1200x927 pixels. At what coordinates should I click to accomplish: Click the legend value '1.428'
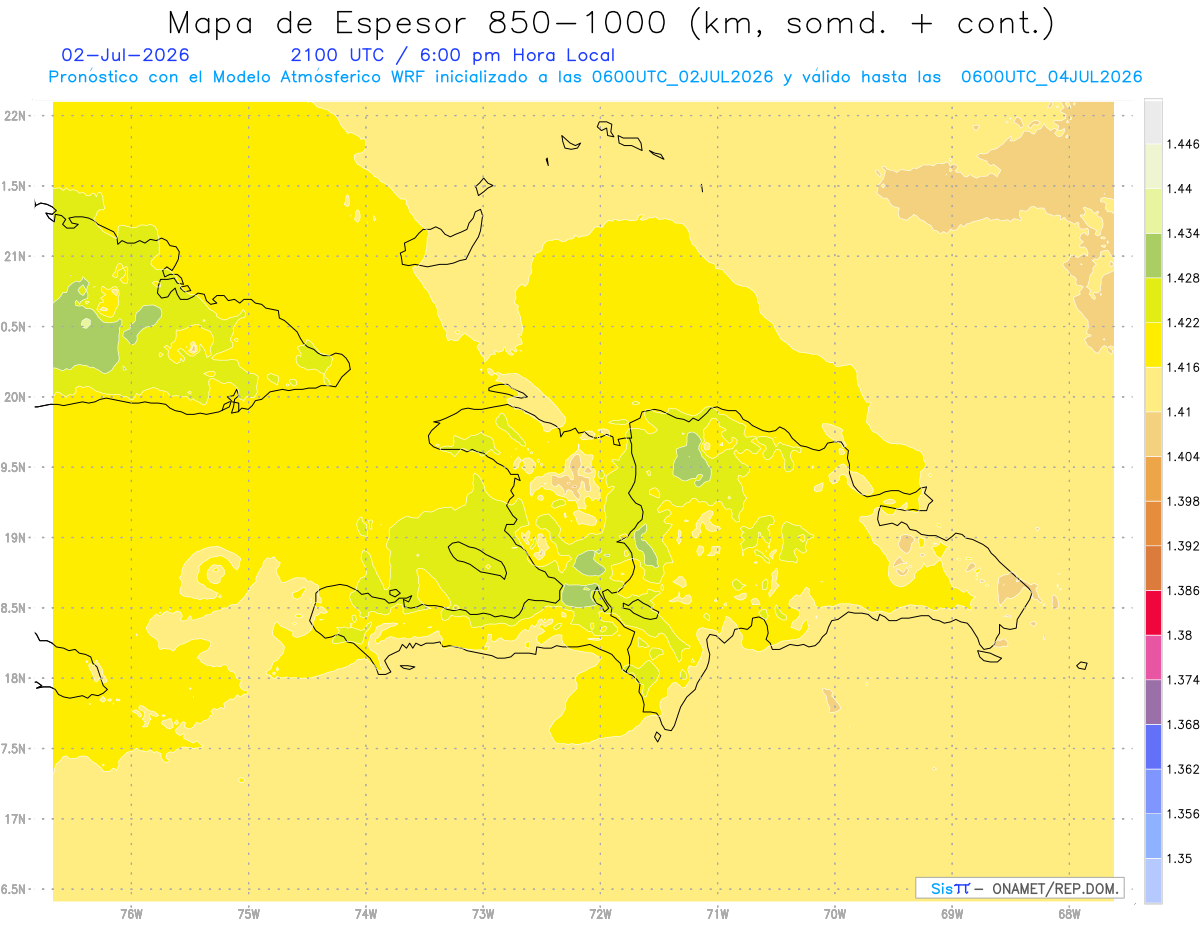1182,278
